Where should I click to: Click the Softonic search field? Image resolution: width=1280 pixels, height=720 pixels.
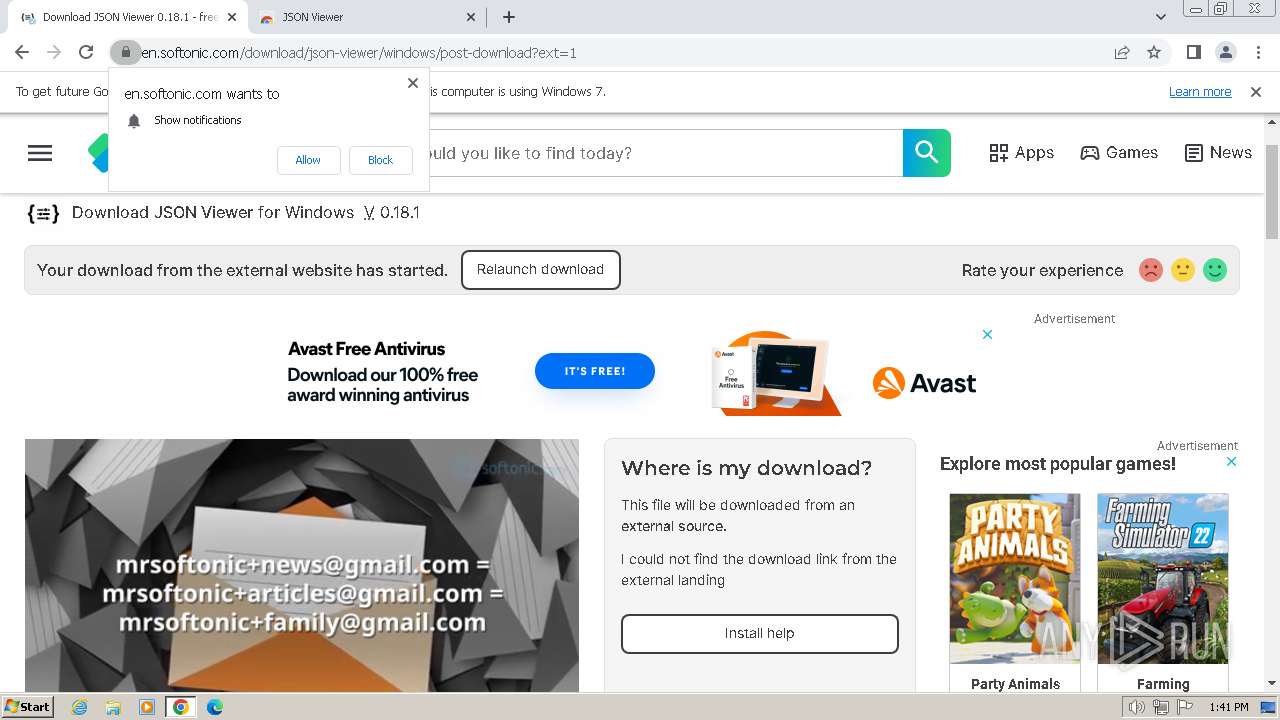(x=665, y=153)
